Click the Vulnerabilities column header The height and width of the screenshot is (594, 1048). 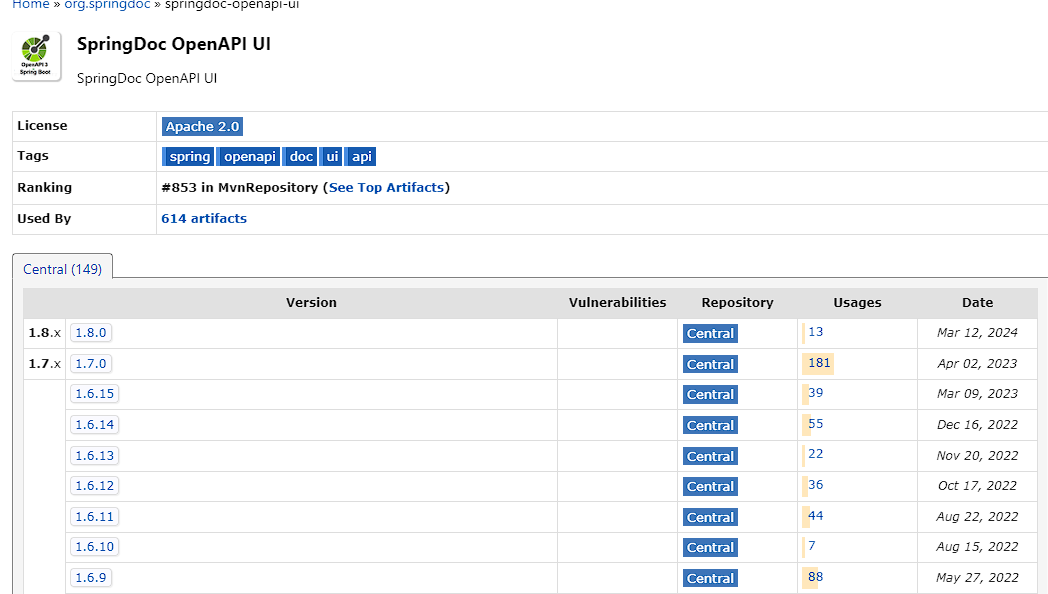[617, 303]
